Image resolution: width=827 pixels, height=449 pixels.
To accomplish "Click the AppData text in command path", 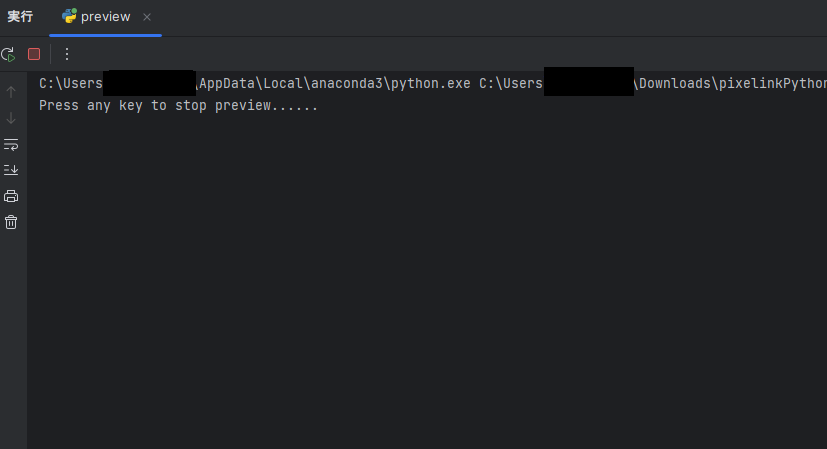I will coord(227,83).
